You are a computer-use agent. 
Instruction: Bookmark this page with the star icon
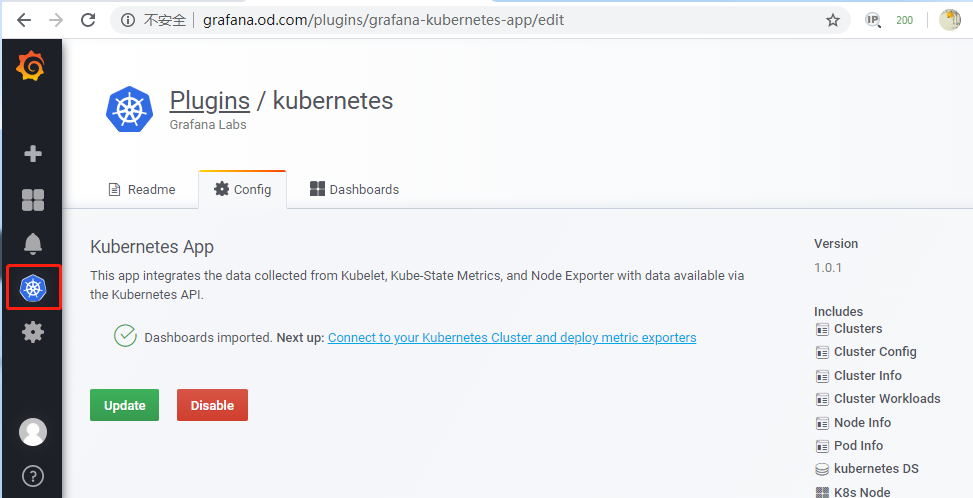coord(833,20)
